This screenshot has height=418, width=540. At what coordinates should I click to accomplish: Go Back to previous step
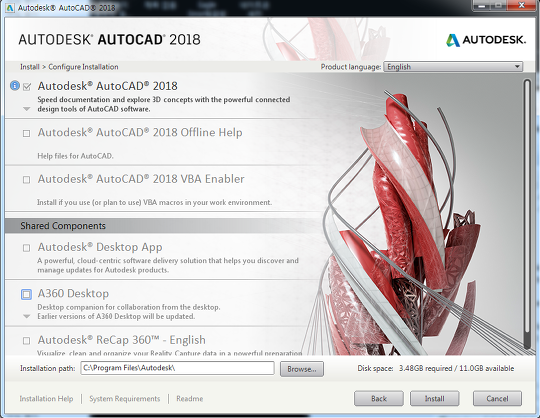(x=379, y=398)
